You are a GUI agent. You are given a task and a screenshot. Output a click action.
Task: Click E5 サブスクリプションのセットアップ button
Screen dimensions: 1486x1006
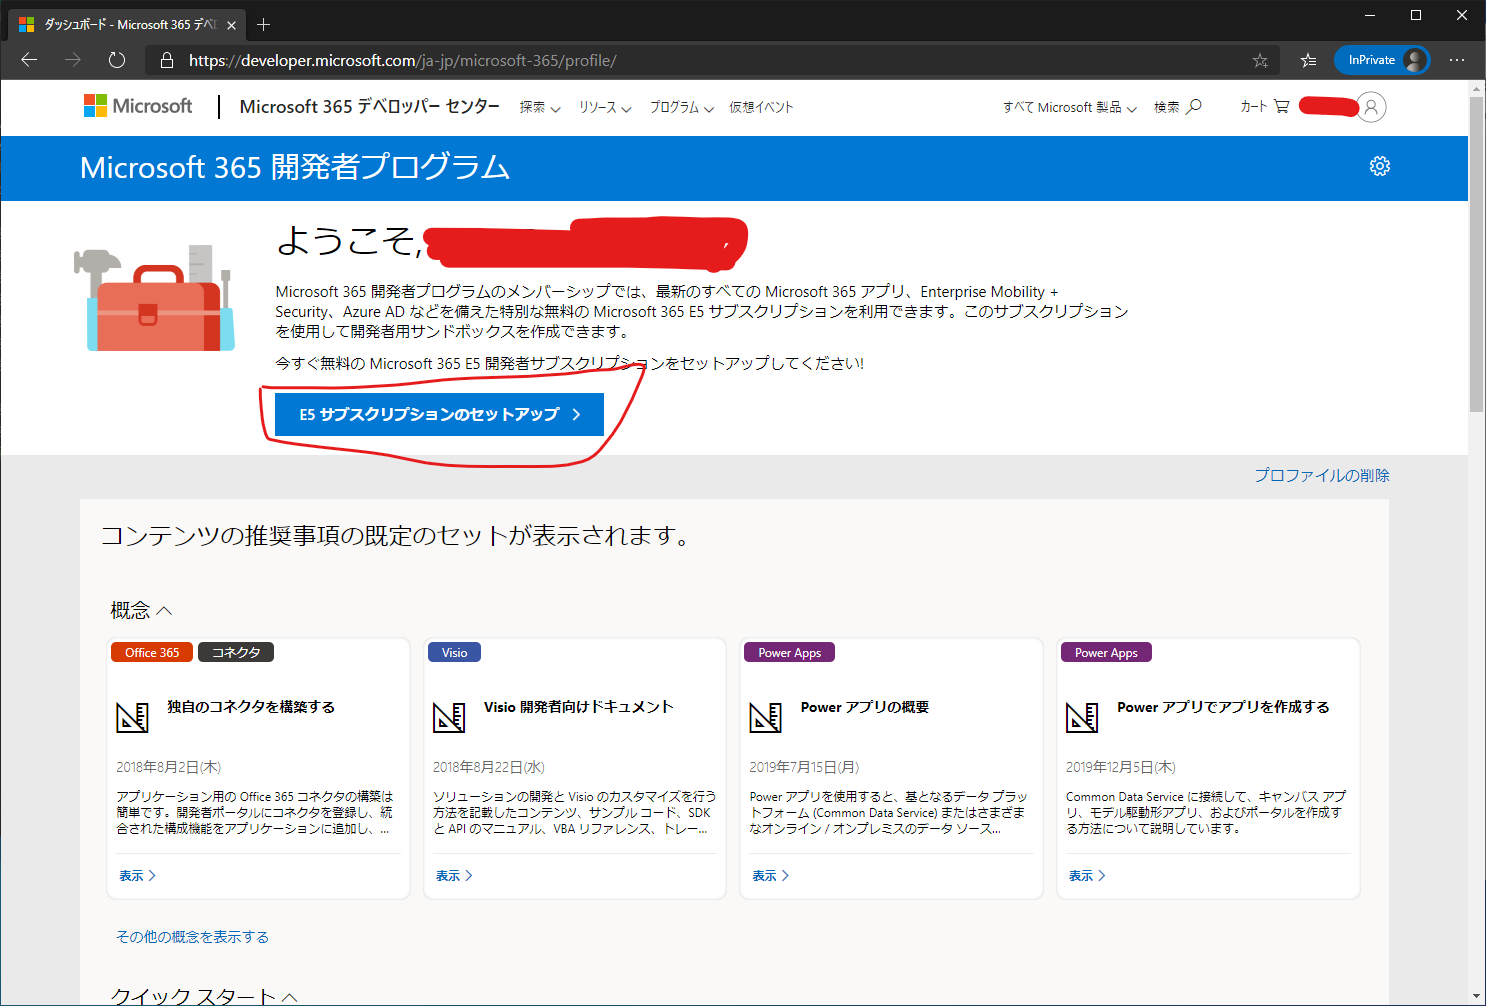[439, 414]
